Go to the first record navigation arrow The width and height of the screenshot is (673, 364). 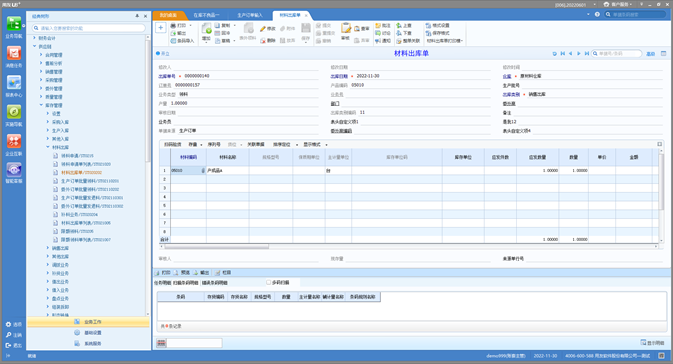[x=563, y=54]
